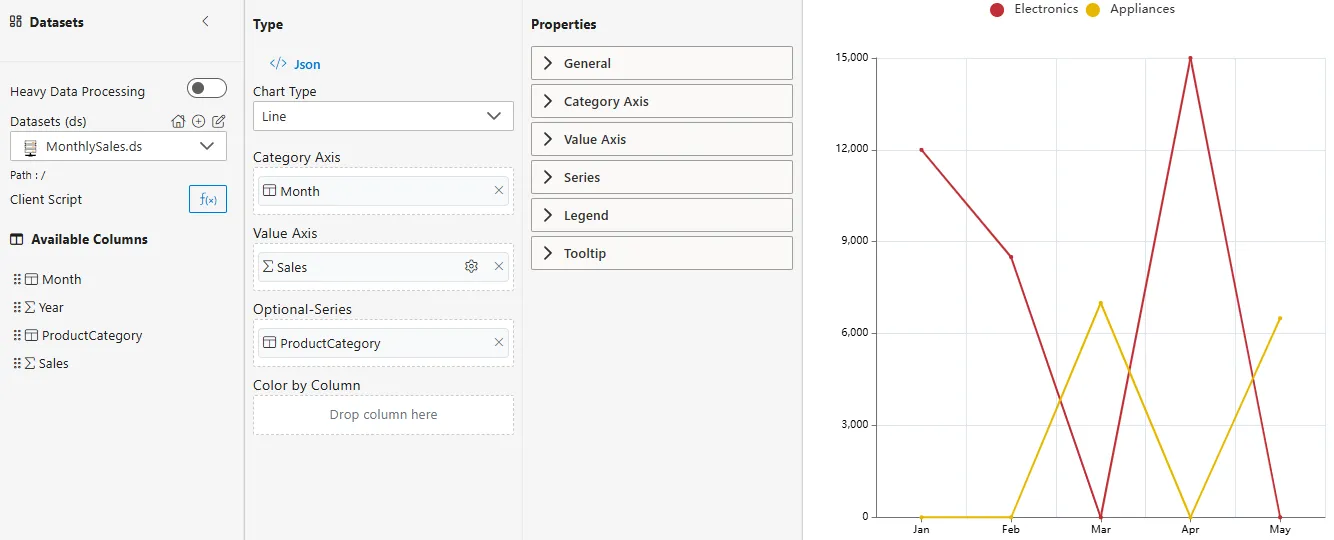Open the Client Script f(x) editor
This screenshot has height=540, width=1334.
coord(208,199)
